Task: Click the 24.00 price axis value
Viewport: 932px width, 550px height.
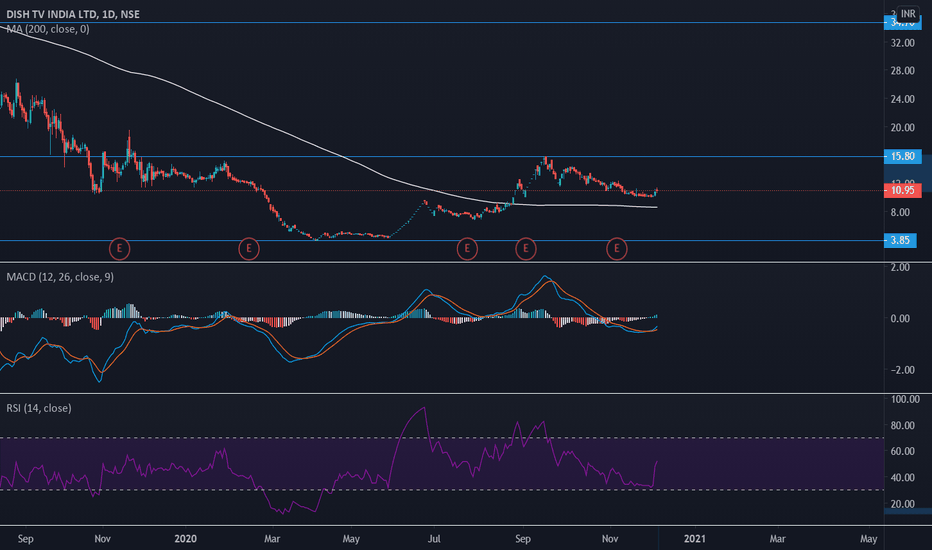Action: coord(902,99)
